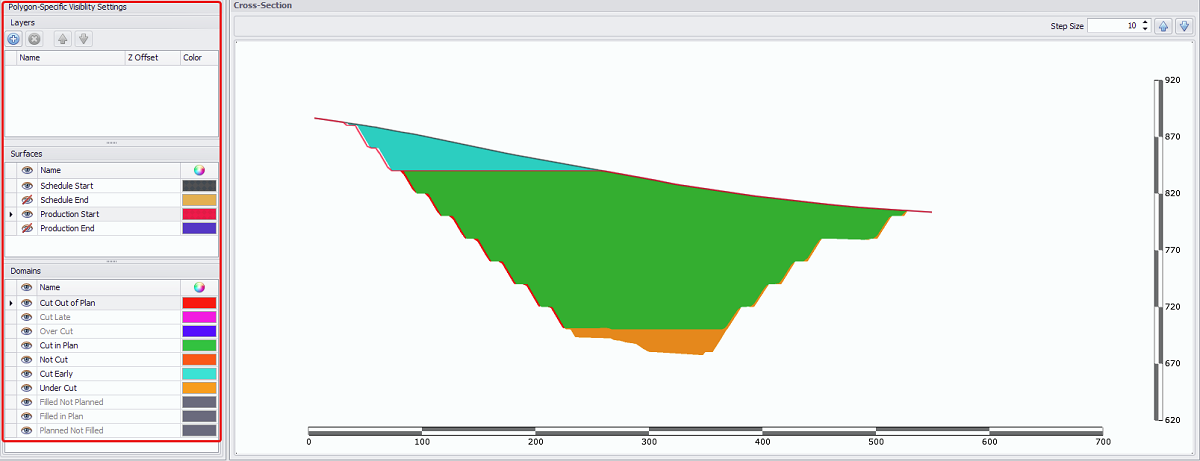1200x461 pixels.
Task: Click the Surfaces Name column header
Action: (x=108, y=170)
